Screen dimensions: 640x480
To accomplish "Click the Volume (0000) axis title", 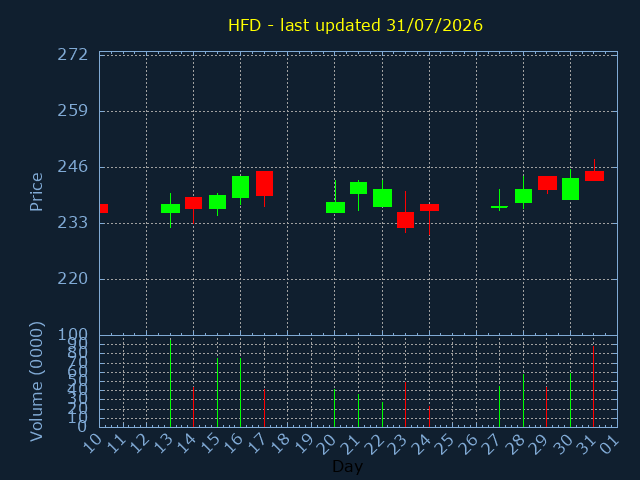I will 36,382.
